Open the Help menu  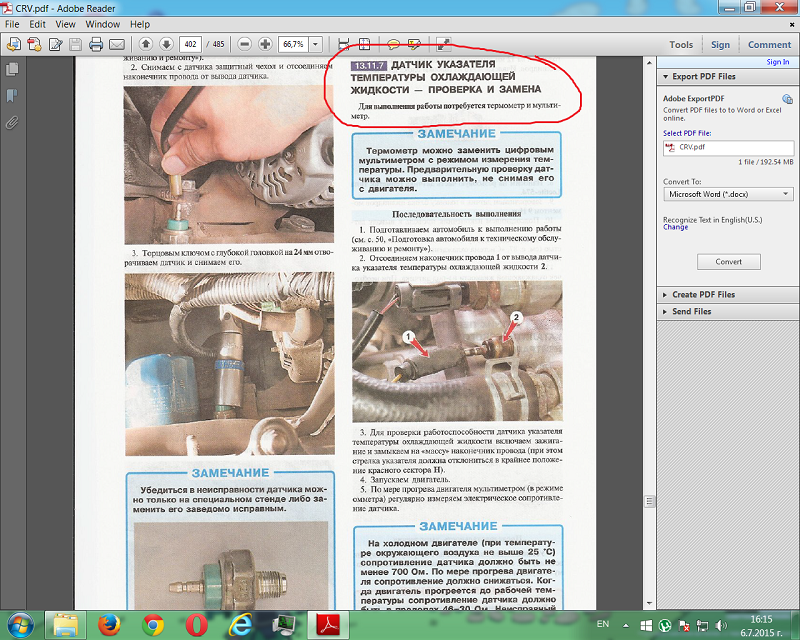(x=140, y=24)
